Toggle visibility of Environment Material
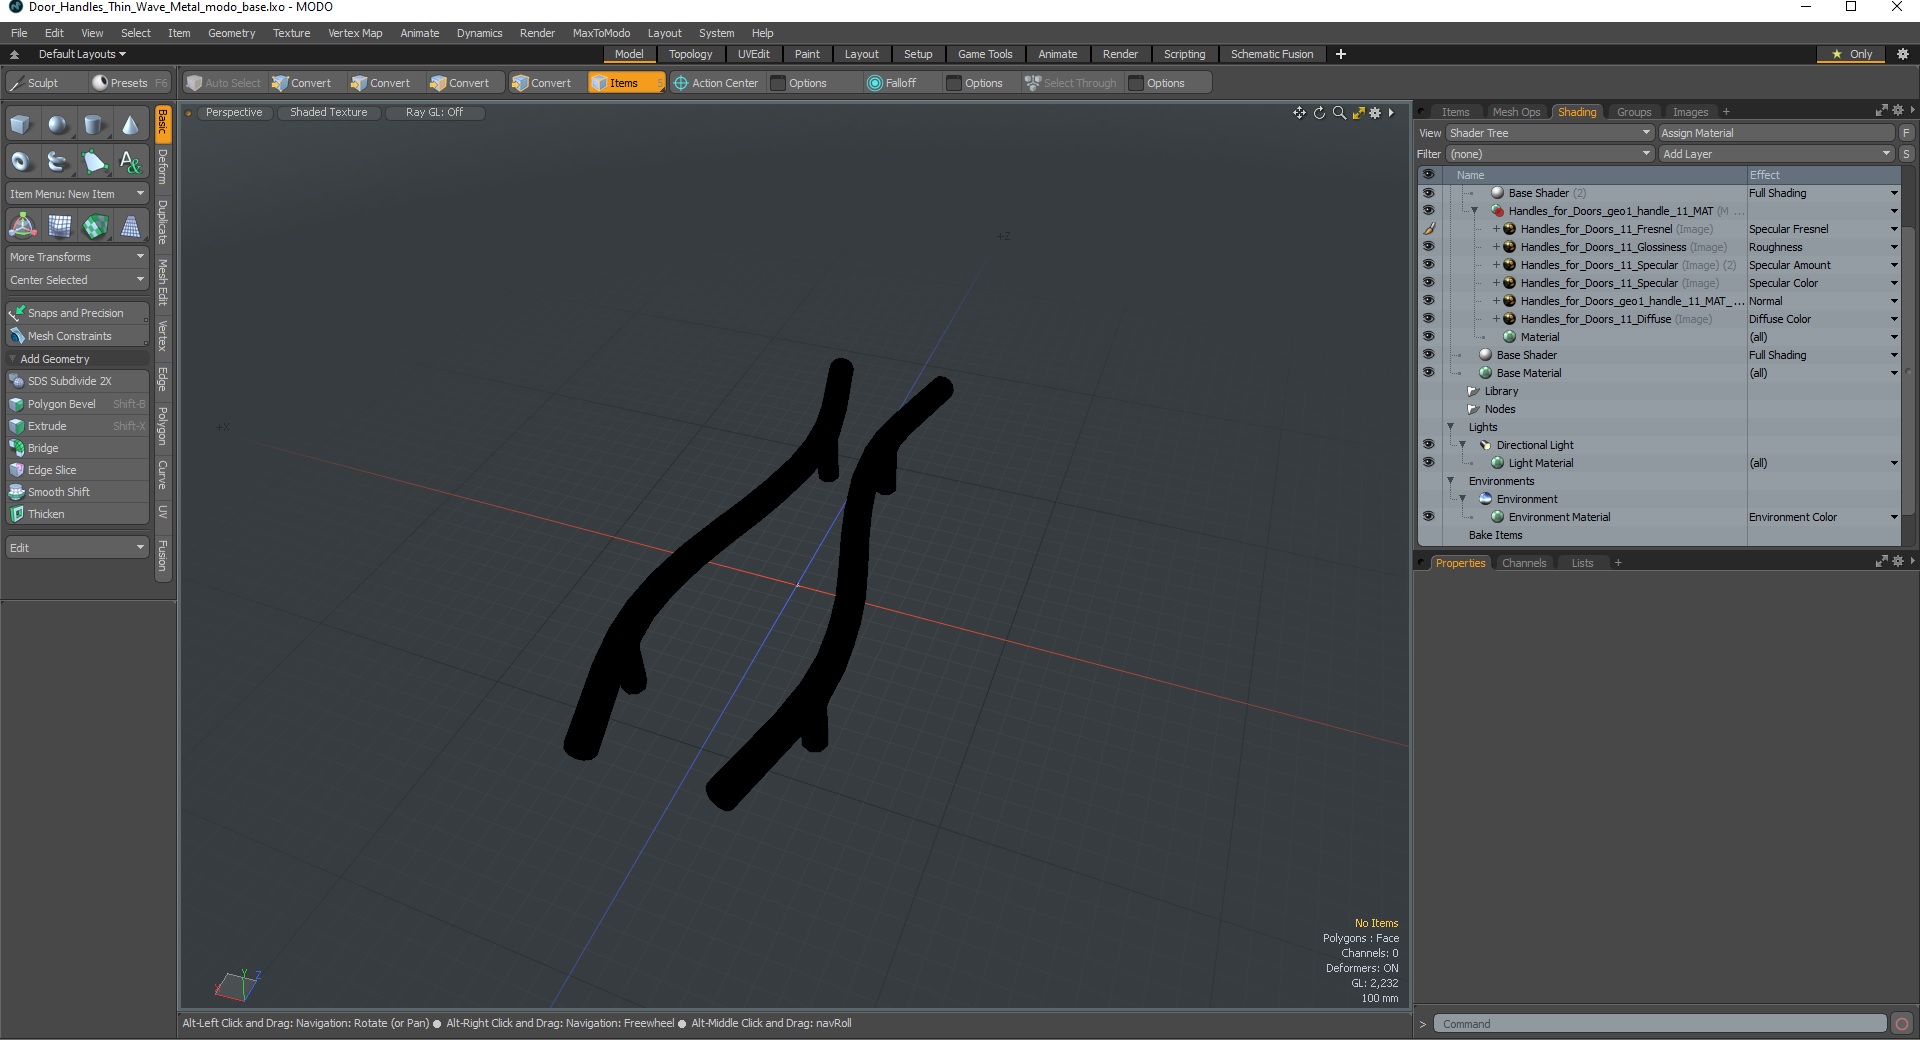Image resolution: width=1920 pixels, height=1040 pixels. [x=1428, y=517]
